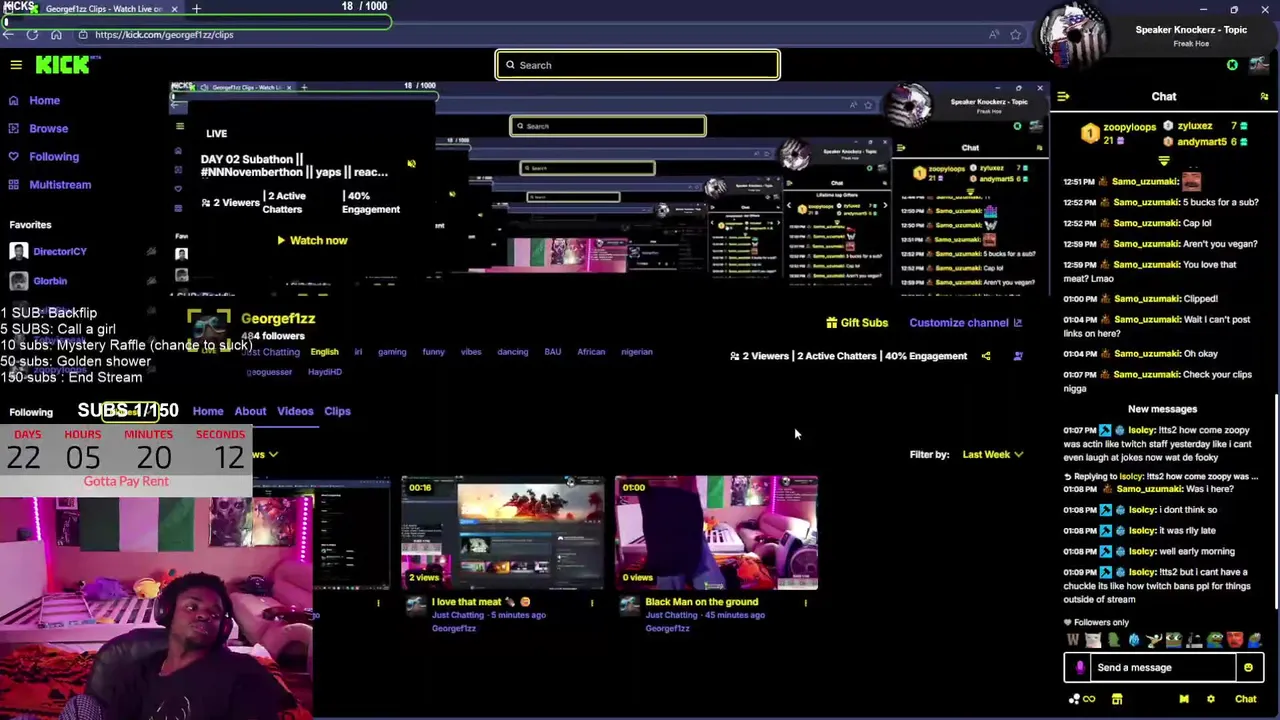The height and width of the screenshot is (720, 1280).
Task: Insert the W emote
Action: click(1073, 641)
